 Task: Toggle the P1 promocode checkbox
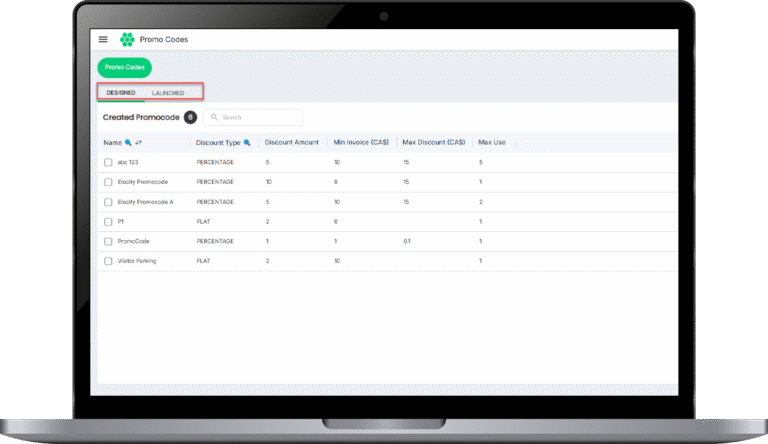[x=108, y=221]
